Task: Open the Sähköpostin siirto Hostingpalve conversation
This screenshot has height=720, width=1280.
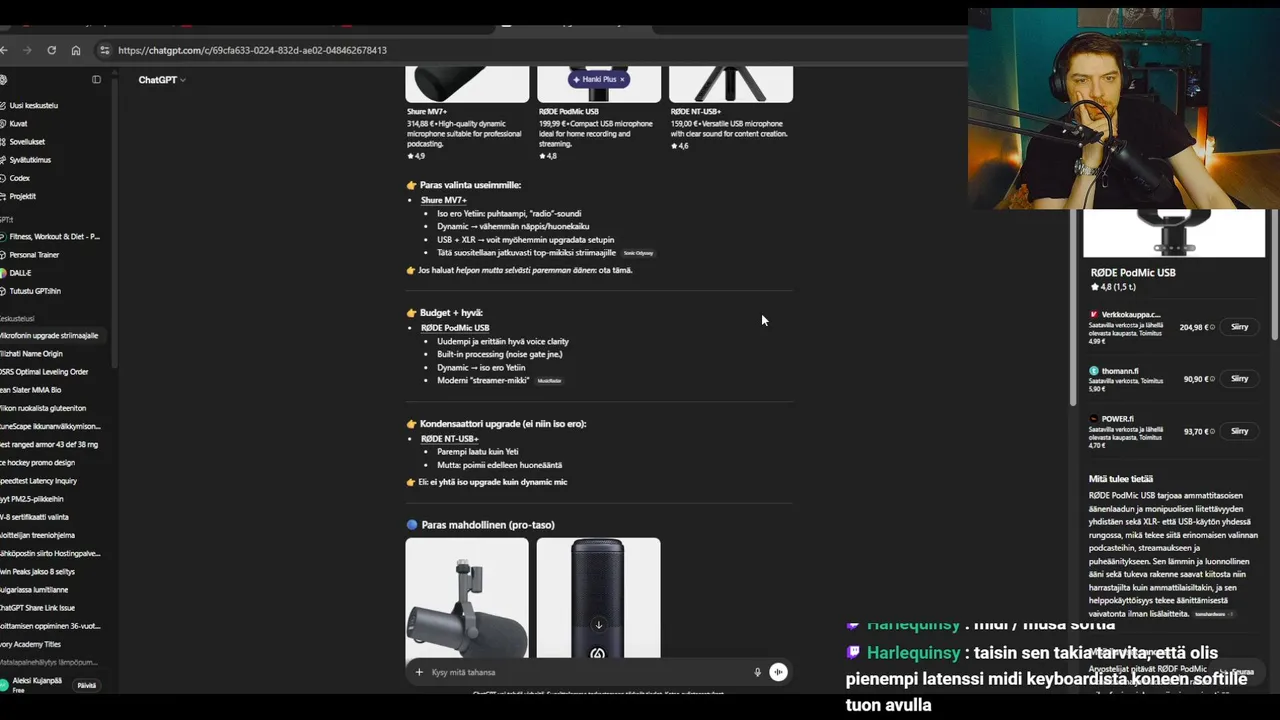Action: tap(50, 553)
